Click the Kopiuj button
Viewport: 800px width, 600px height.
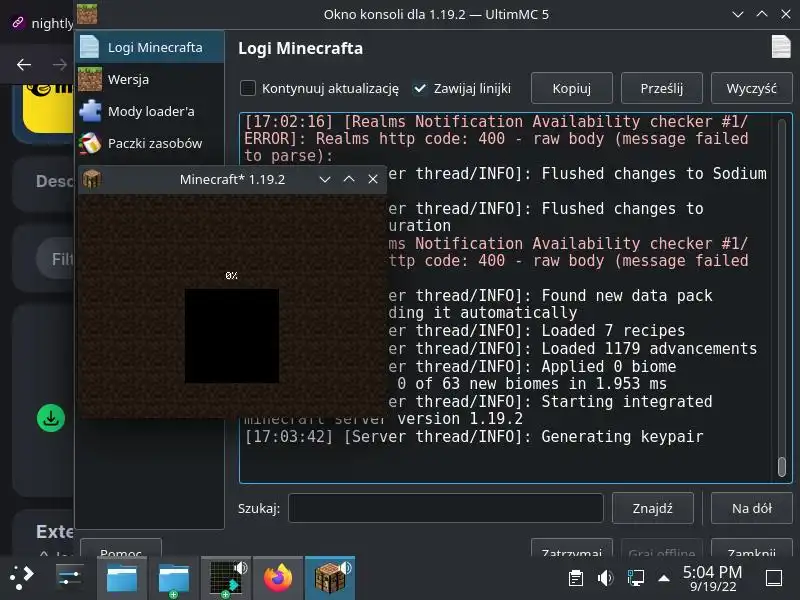pyautogui.click(x=571, y=88)
